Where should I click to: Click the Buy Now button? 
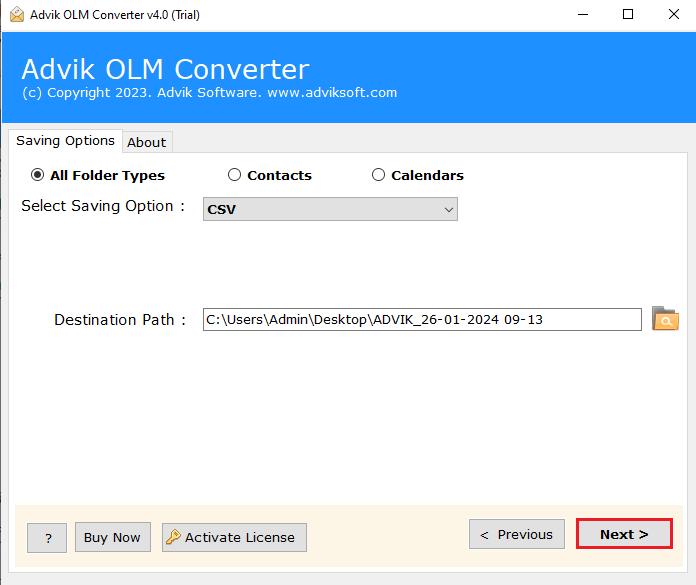[x=113, y=538]
